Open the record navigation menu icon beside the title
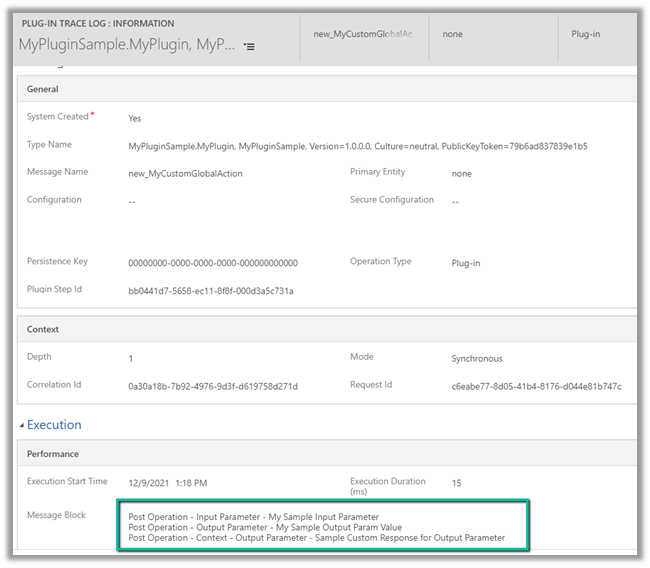The height and width of the screenshot is (568, 650). [x=249, y=47]
